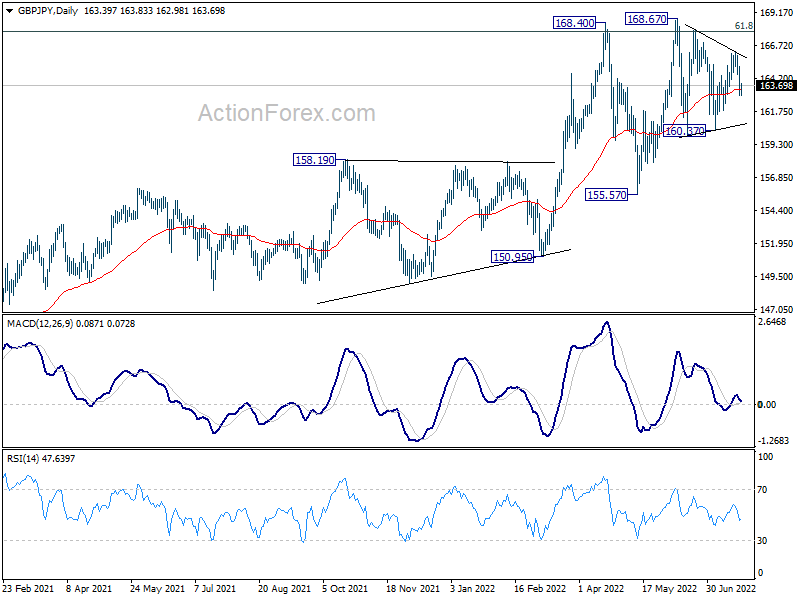
Task: Click the 147.050 price axis label
Action: click(x=777, y=309)
